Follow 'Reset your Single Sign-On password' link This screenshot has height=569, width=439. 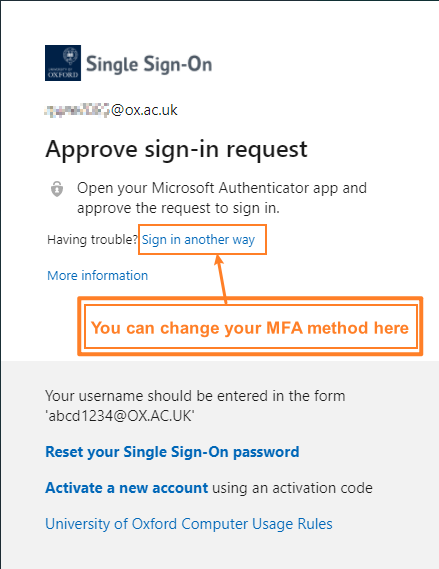point(172,452)
